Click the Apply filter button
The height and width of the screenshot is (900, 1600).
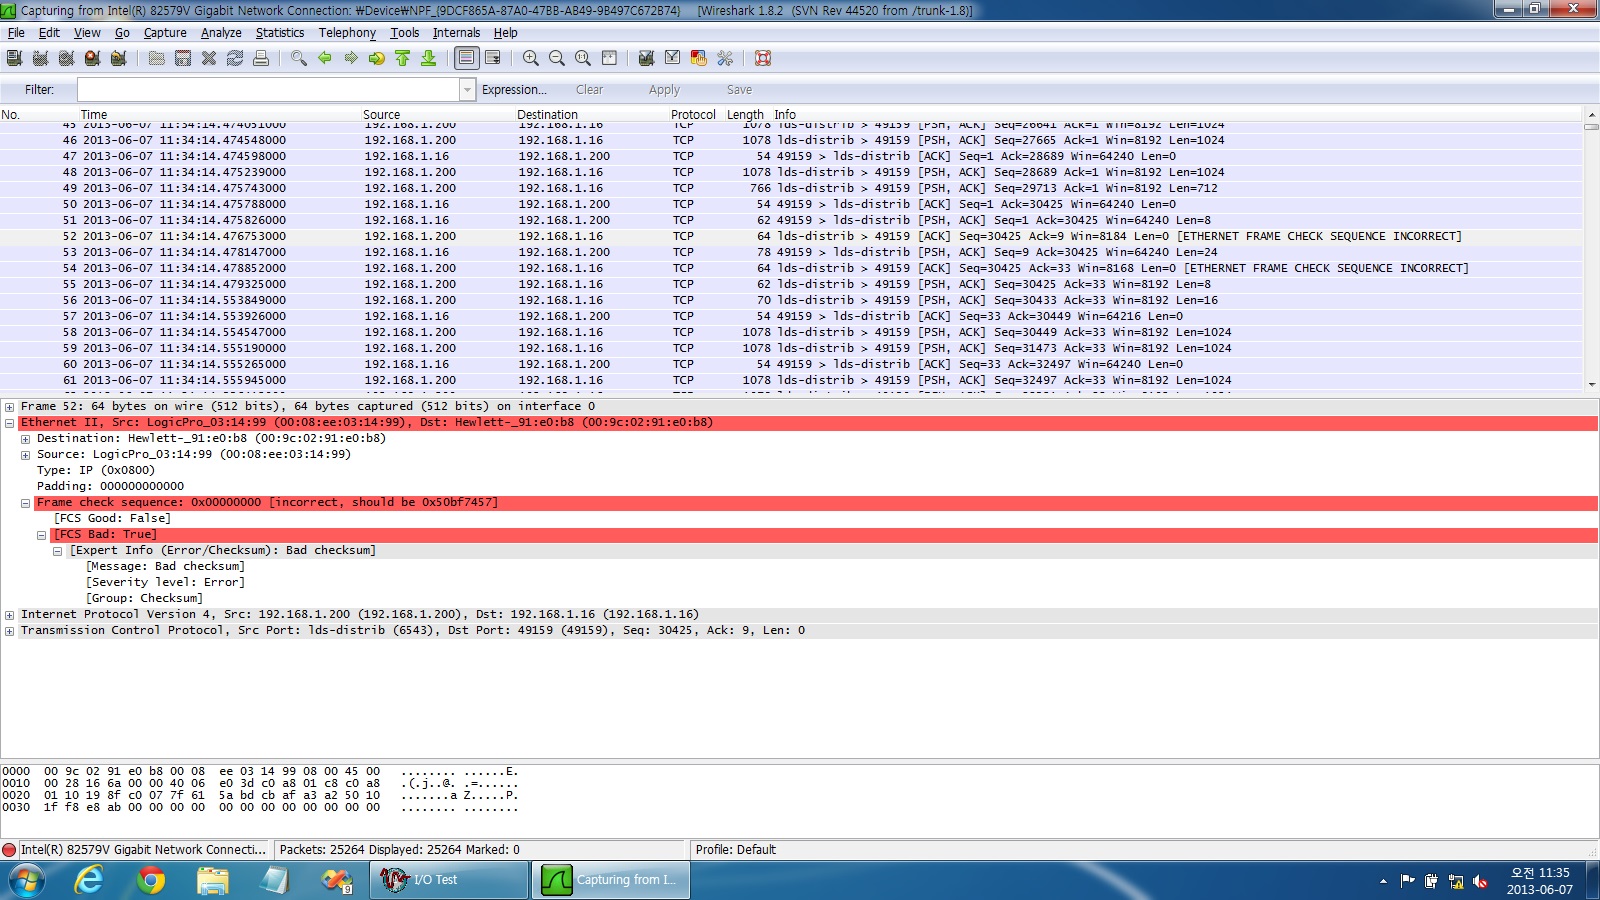(664, 90)
